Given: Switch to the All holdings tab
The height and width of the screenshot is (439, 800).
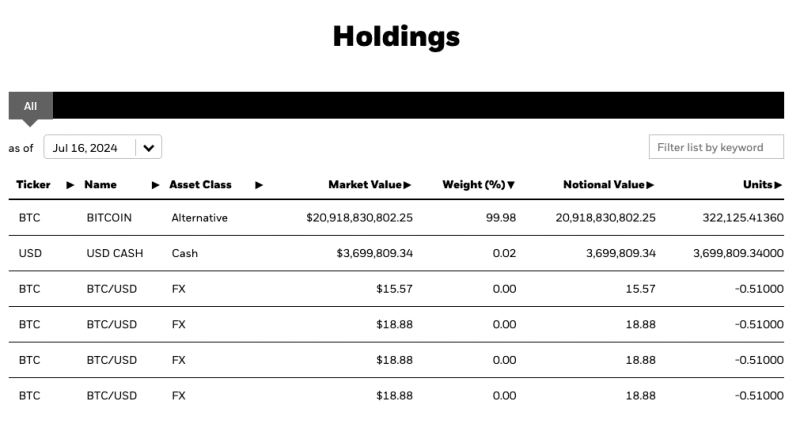Looking at the screenshot, I should click(30, 106).
